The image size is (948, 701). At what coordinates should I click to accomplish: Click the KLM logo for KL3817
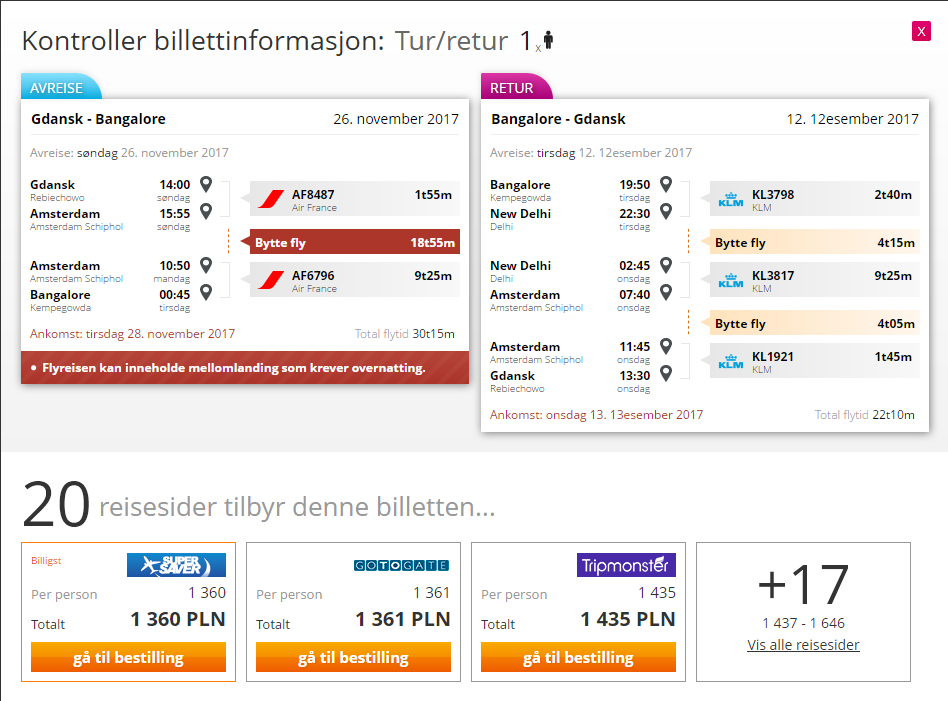tap(730, 280)
